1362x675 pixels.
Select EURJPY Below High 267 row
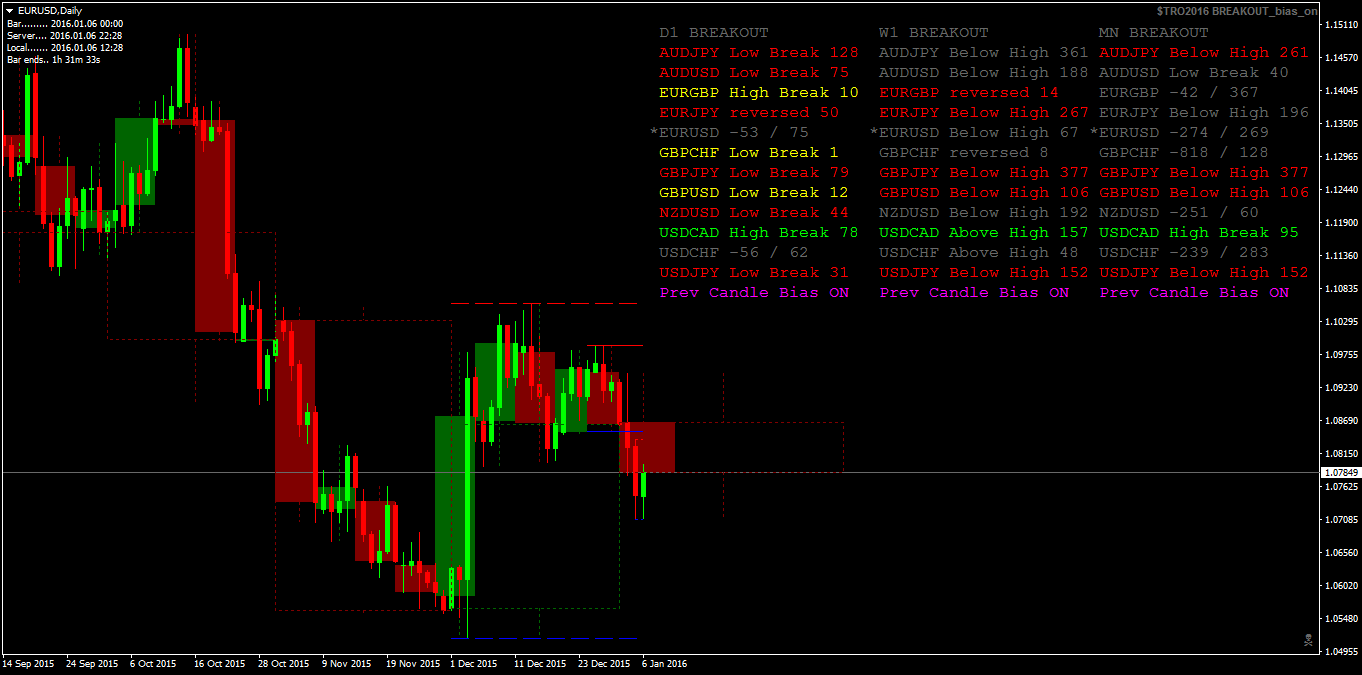(984, 113)
